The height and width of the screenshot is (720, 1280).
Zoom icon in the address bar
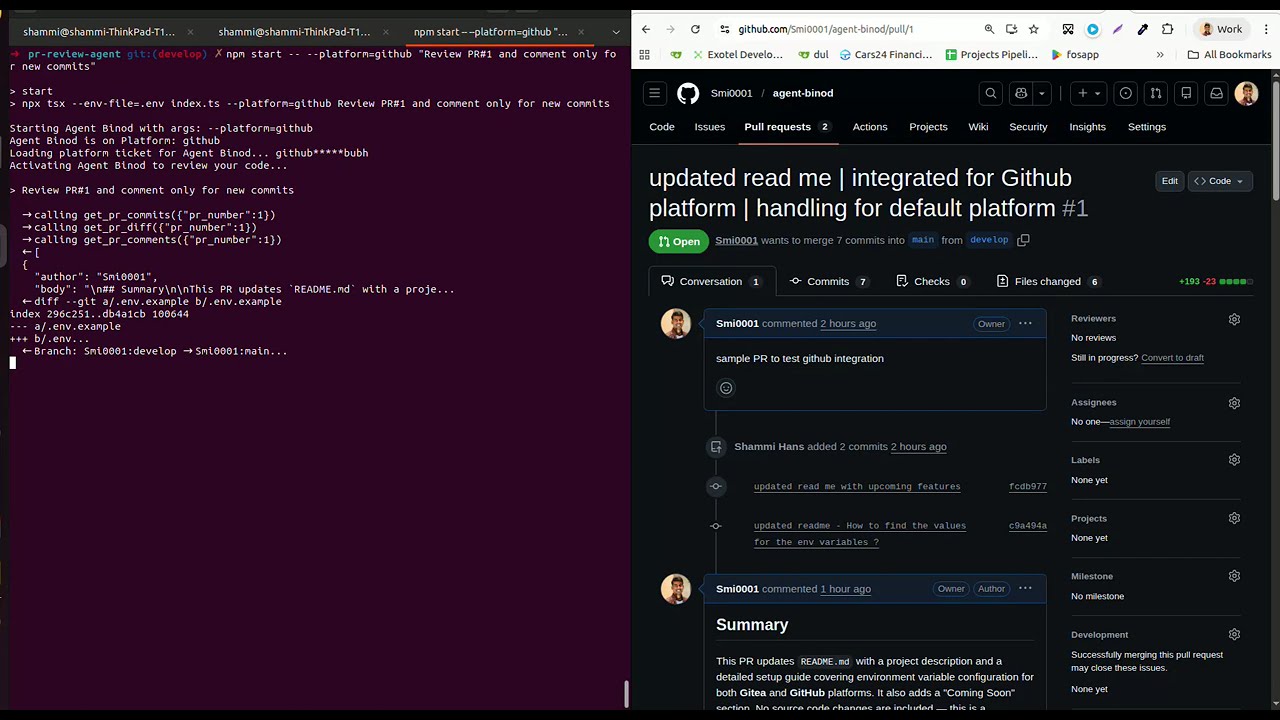point(989,29)
